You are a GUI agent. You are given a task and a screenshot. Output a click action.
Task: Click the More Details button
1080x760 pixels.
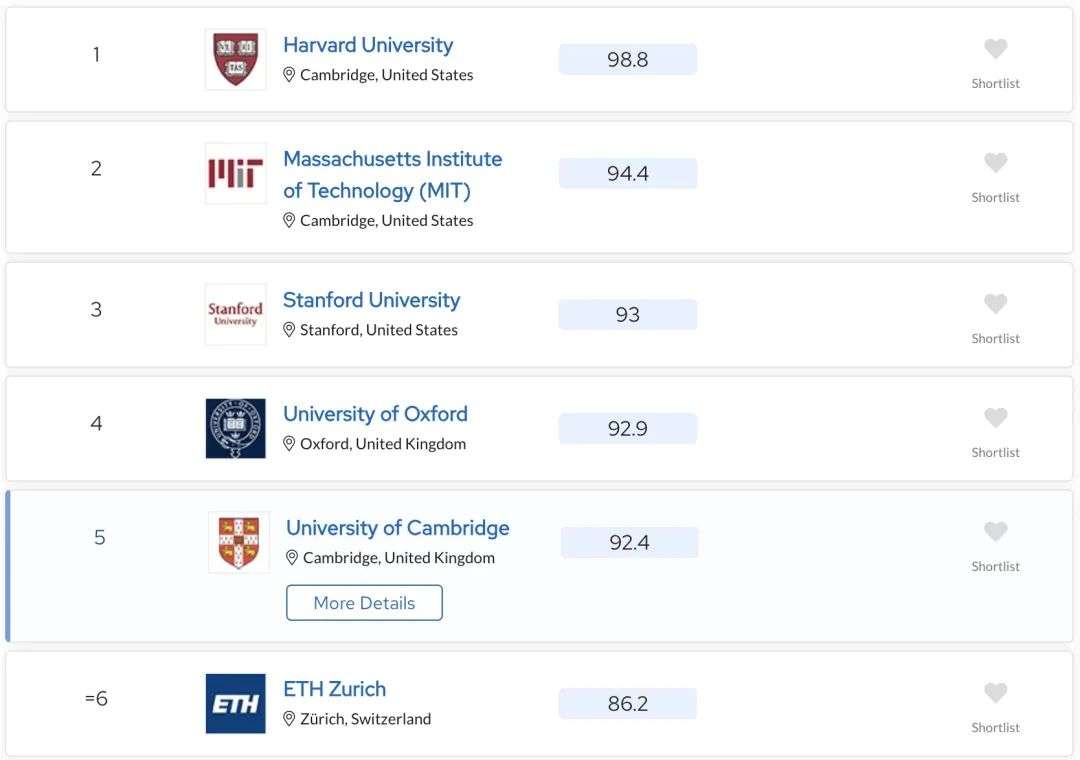[364, 603]
